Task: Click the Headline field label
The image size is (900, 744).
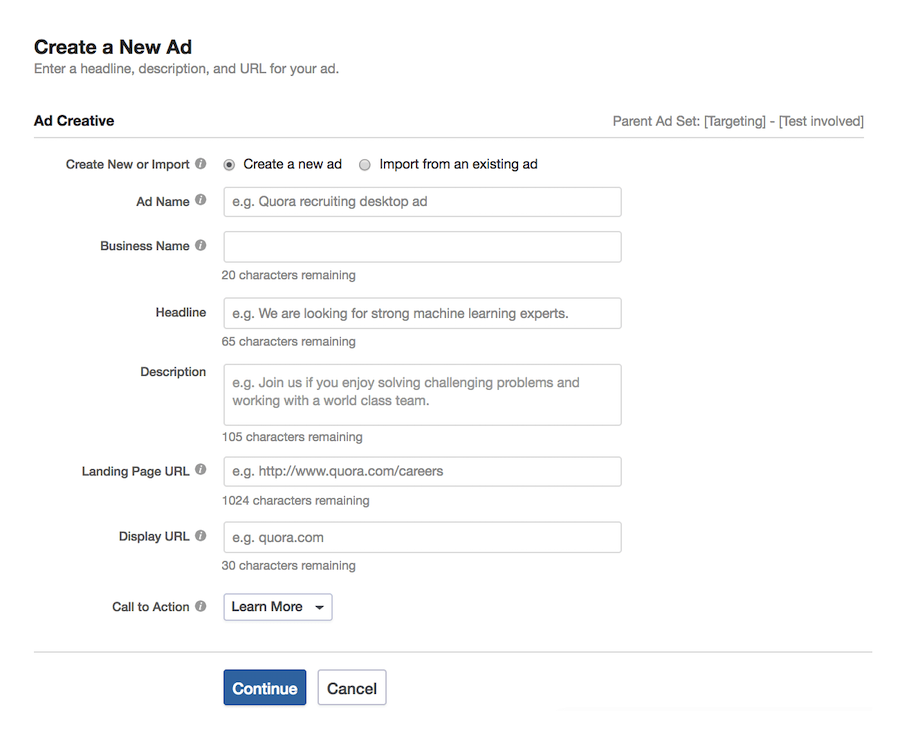Action: 181,313
